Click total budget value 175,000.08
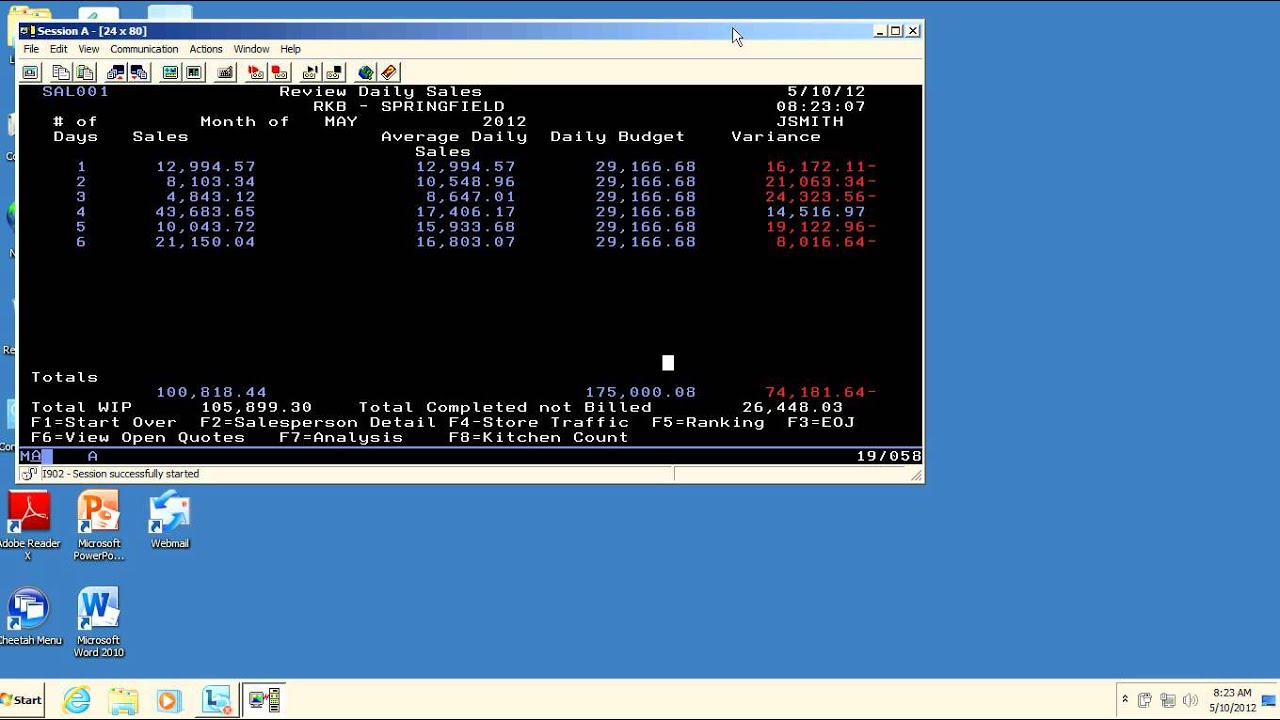Viewport: 1280px width, 720px height. click(x=640, y=392)
